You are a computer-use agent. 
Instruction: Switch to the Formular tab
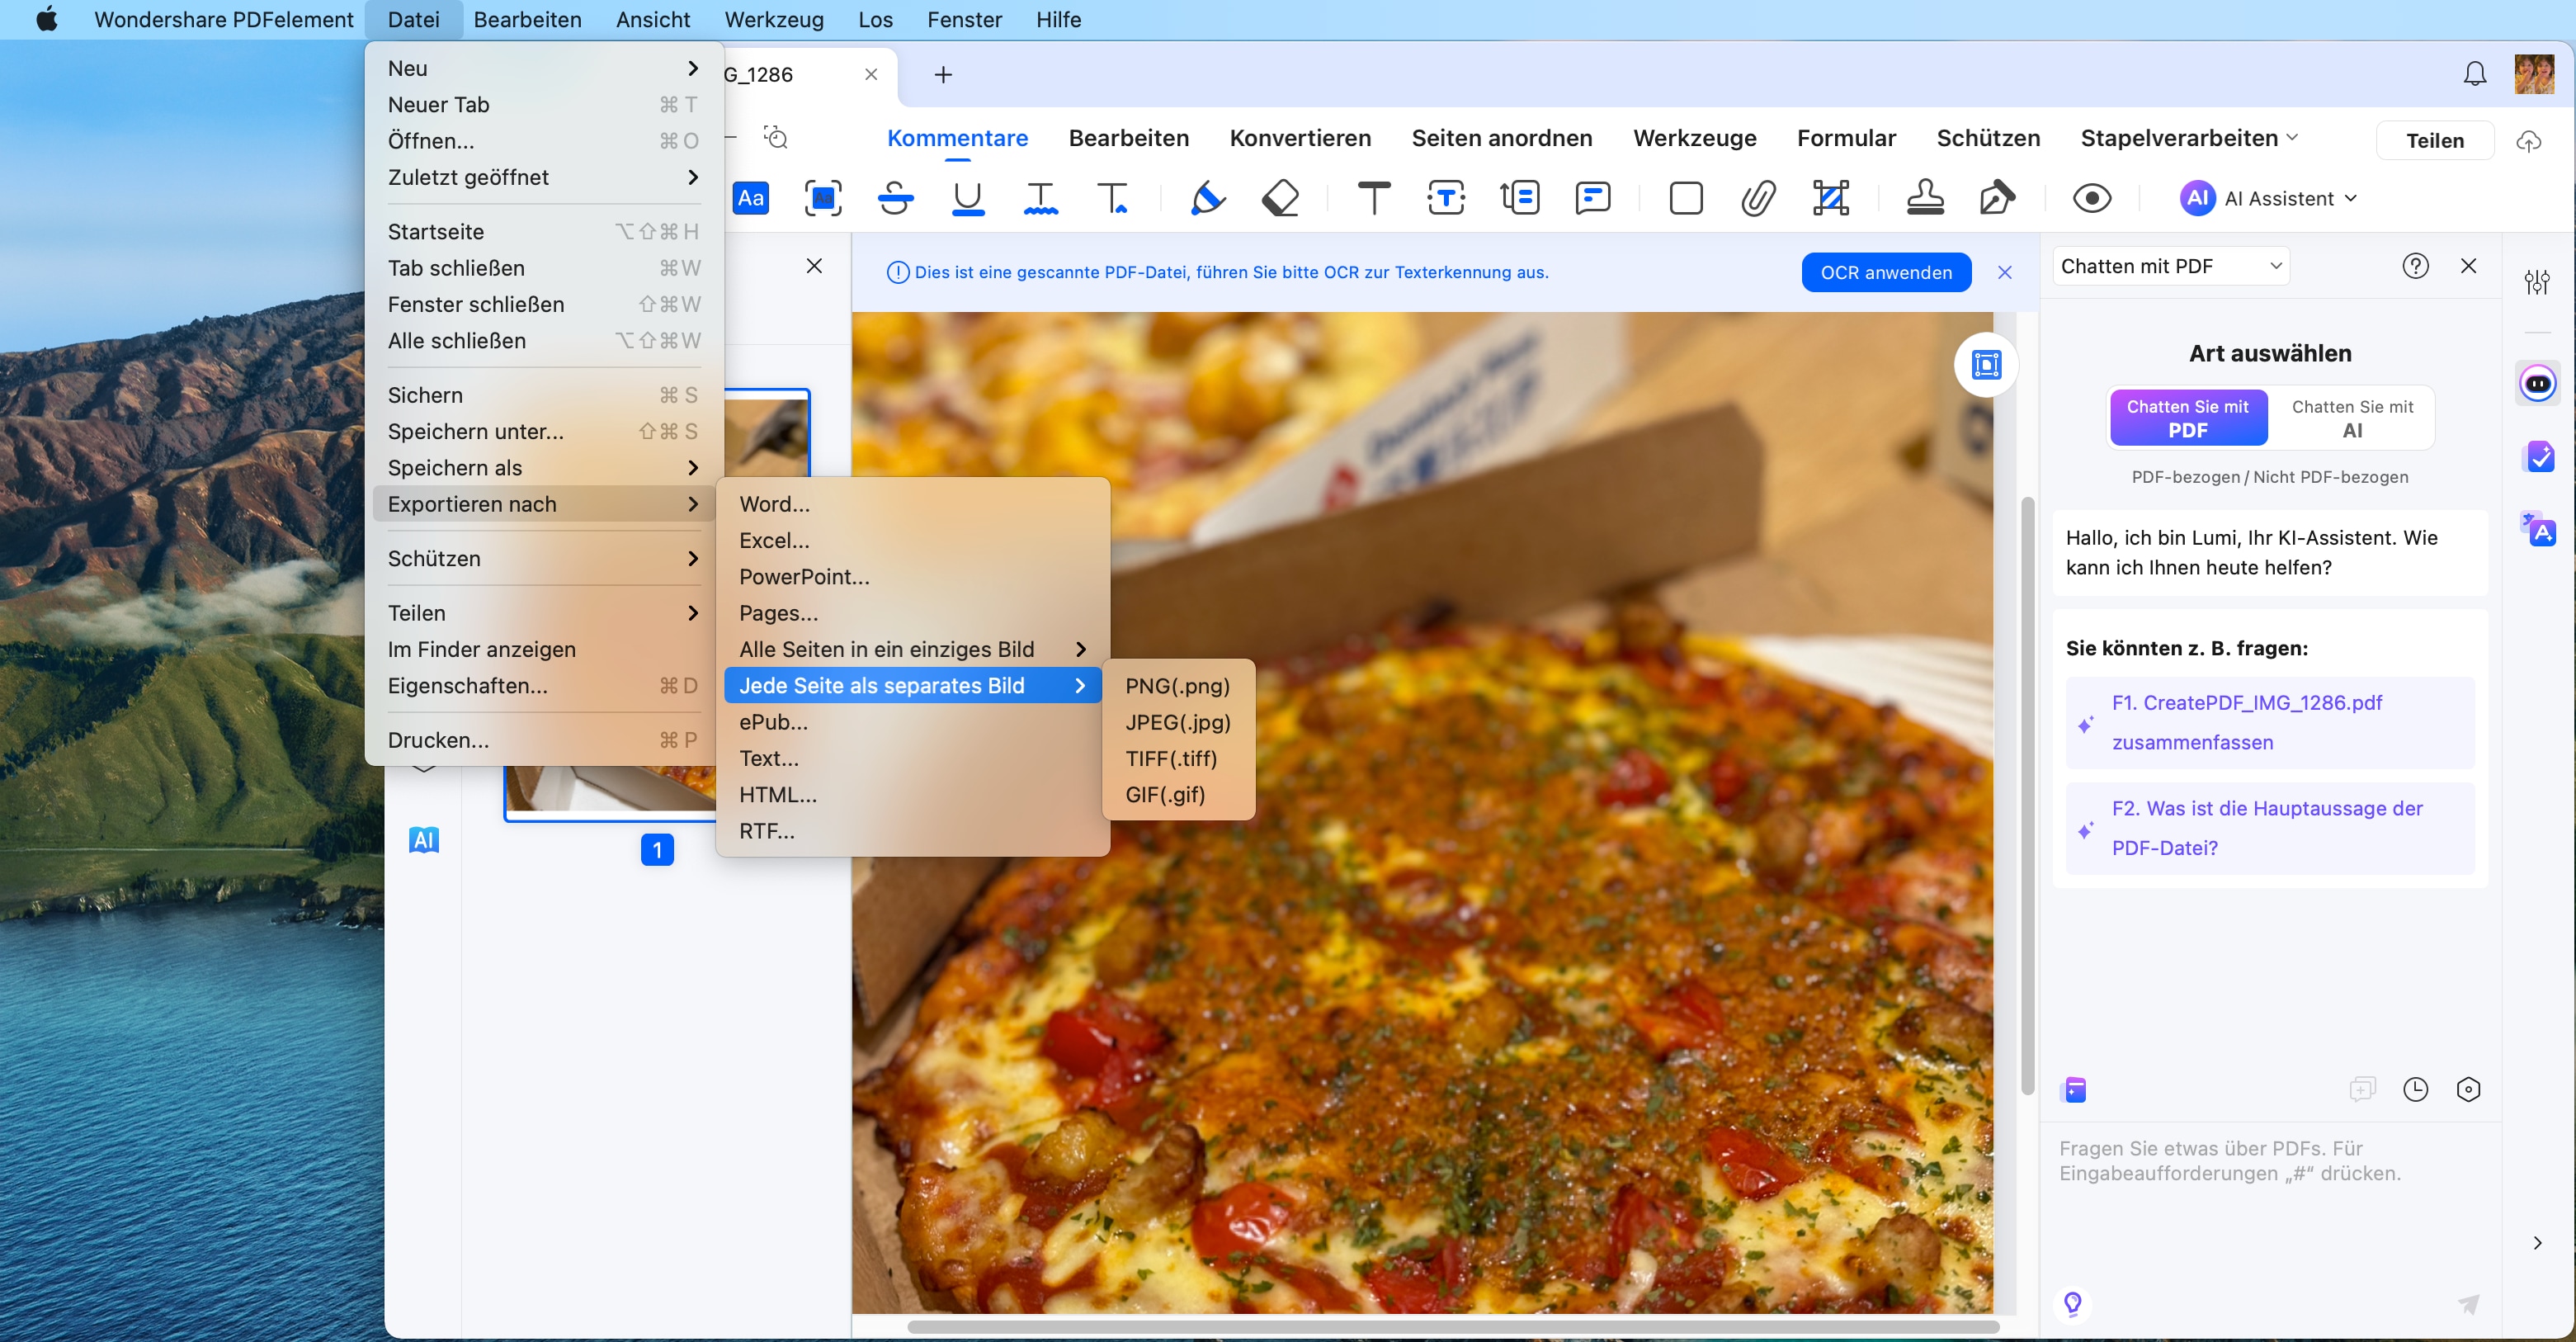[x=1846, y=138]
